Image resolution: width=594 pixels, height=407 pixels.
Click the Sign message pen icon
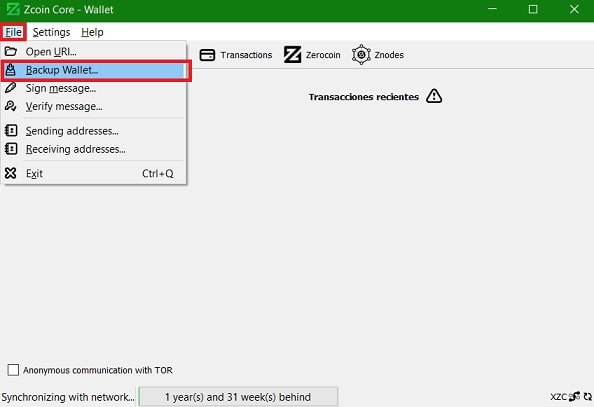point(11,88)
